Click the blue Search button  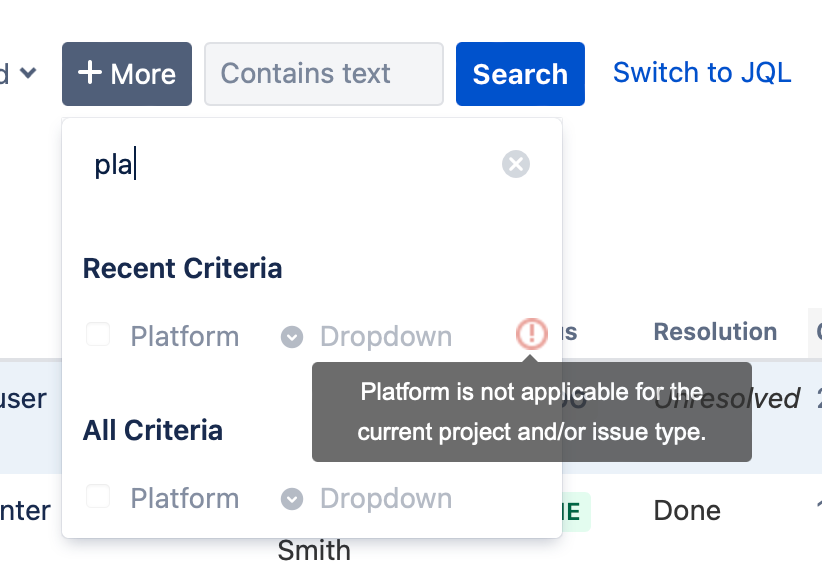point(520,74)
